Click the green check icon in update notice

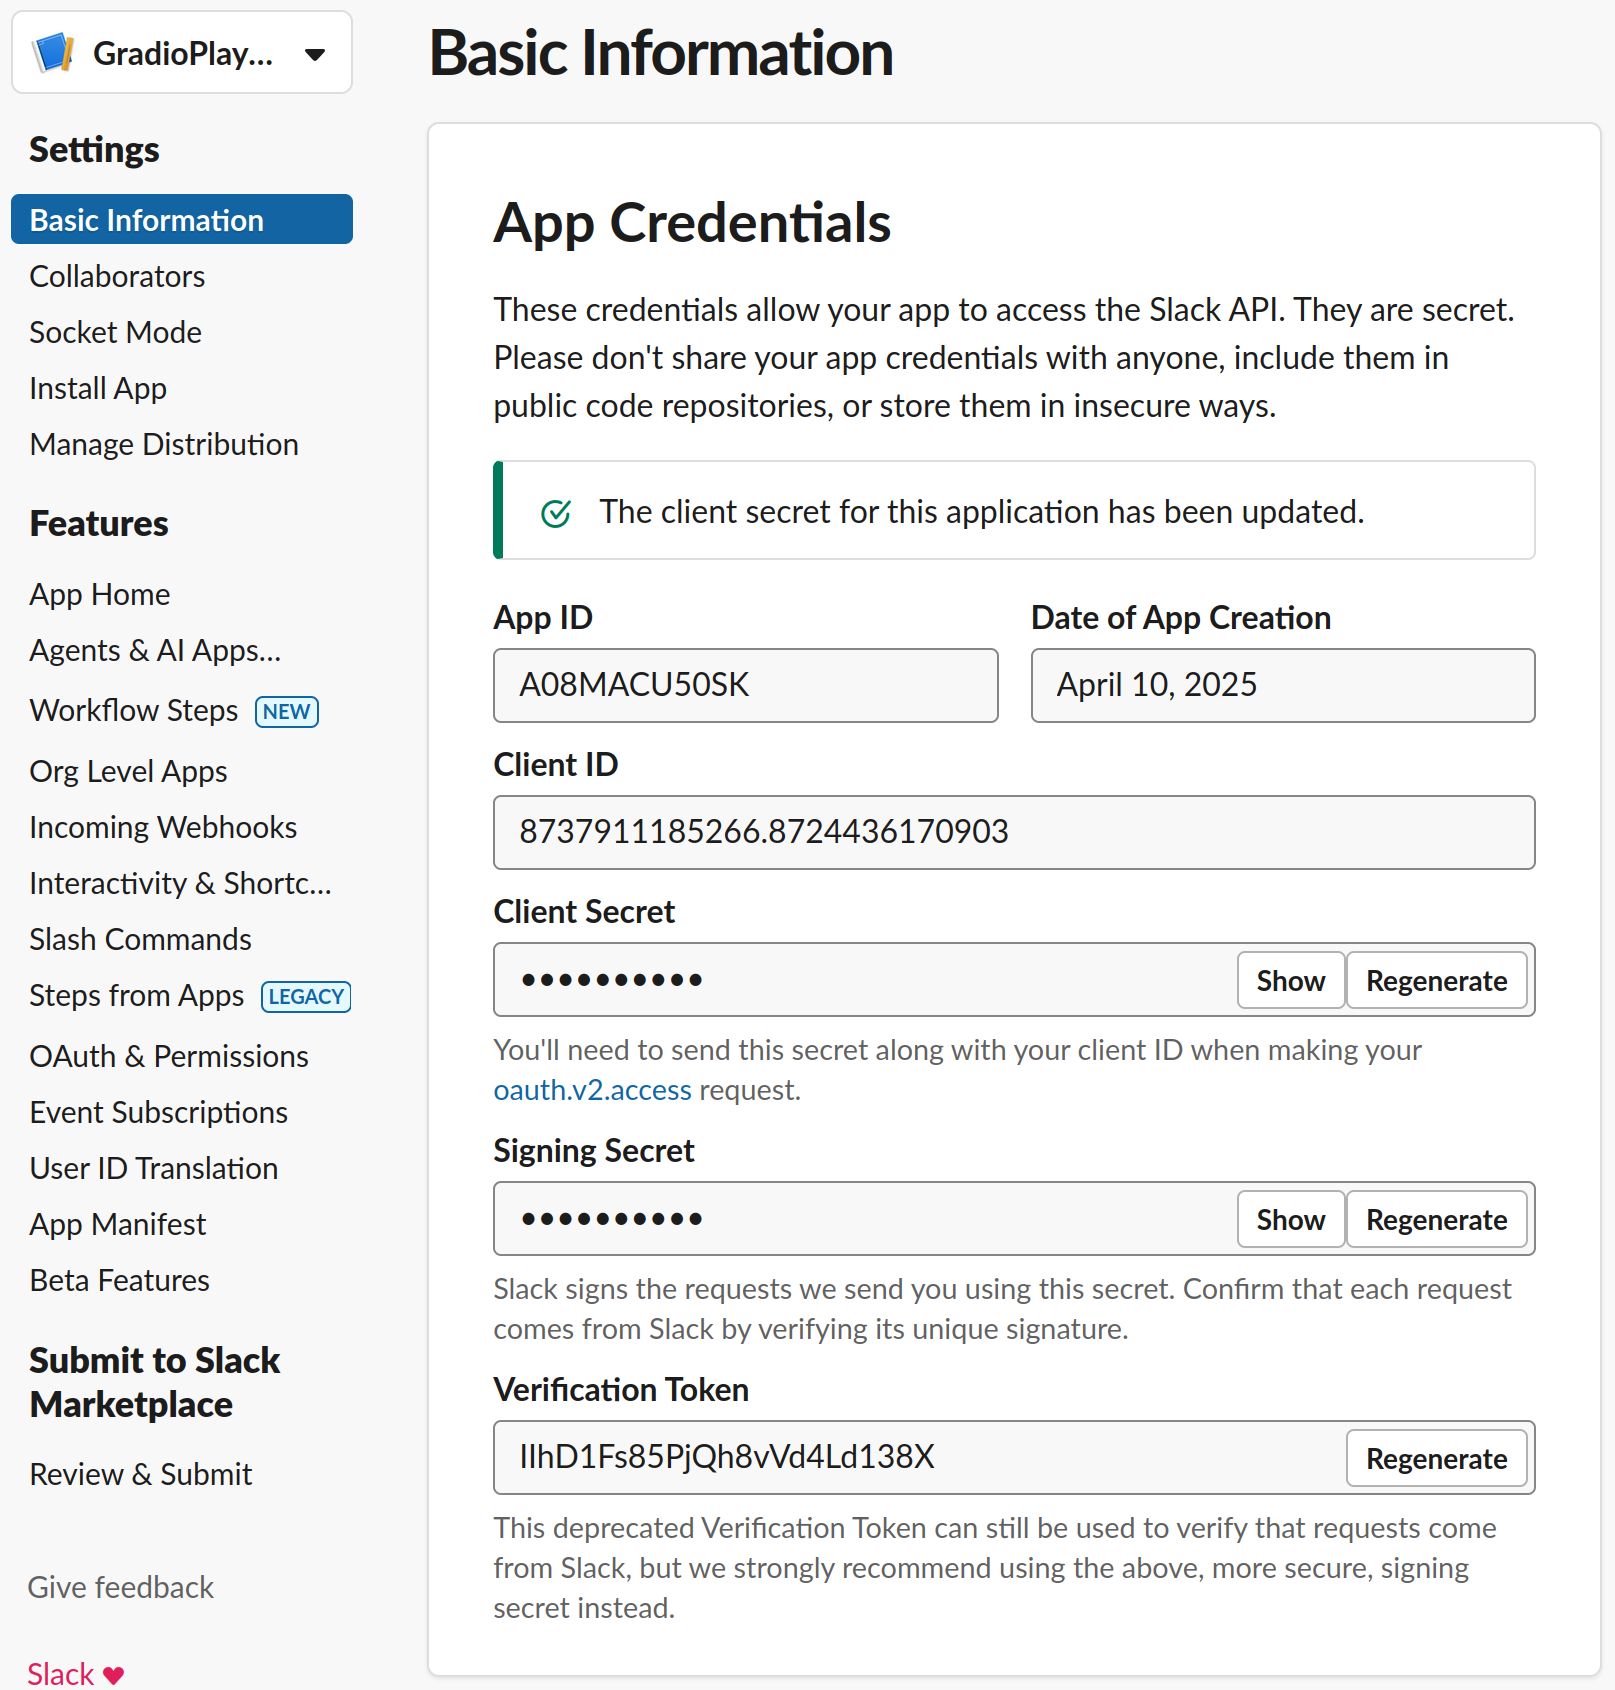point(556,513)
